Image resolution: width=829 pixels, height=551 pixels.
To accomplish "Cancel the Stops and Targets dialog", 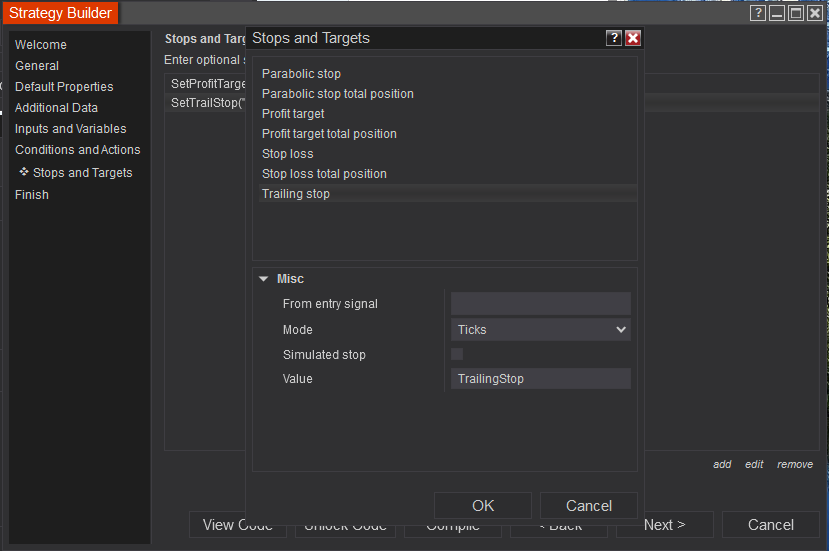I will 588,506.
